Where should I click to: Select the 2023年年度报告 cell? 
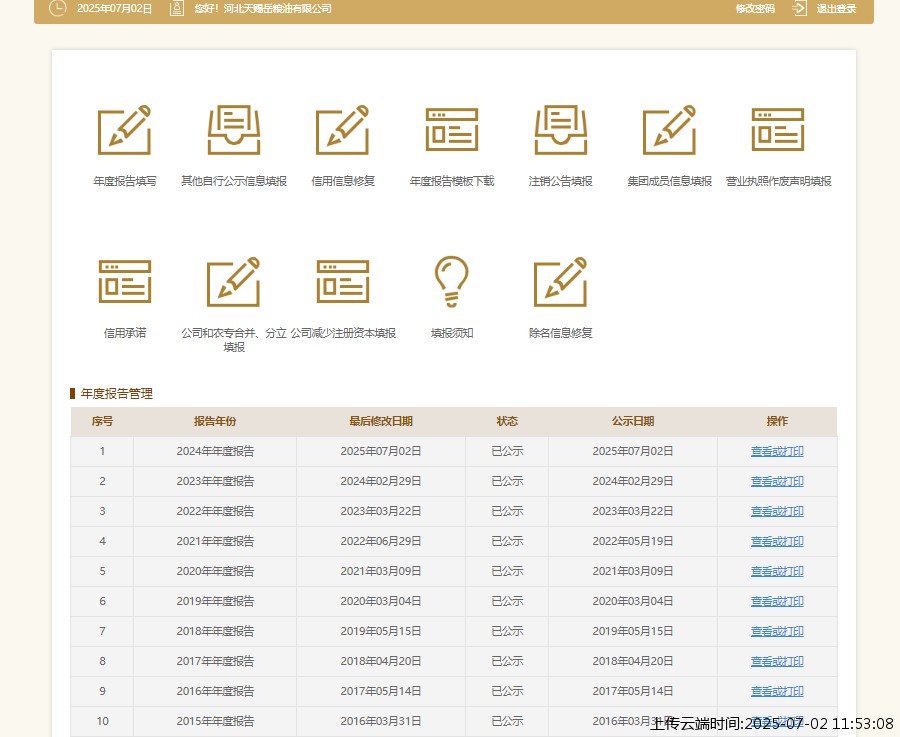[215, 481]
